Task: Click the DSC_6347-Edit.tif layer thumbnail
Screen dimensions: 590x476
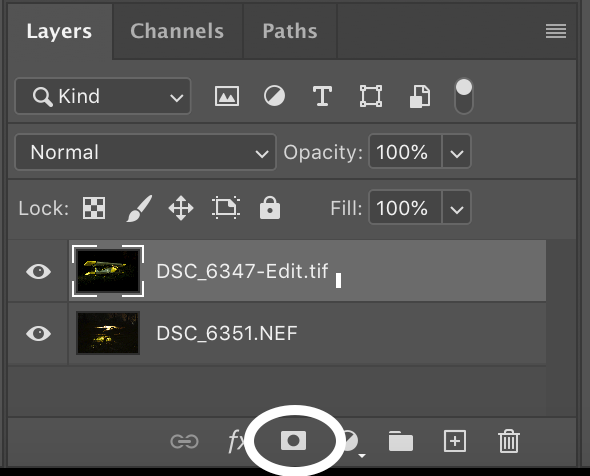Action: [x=108, y=271]
